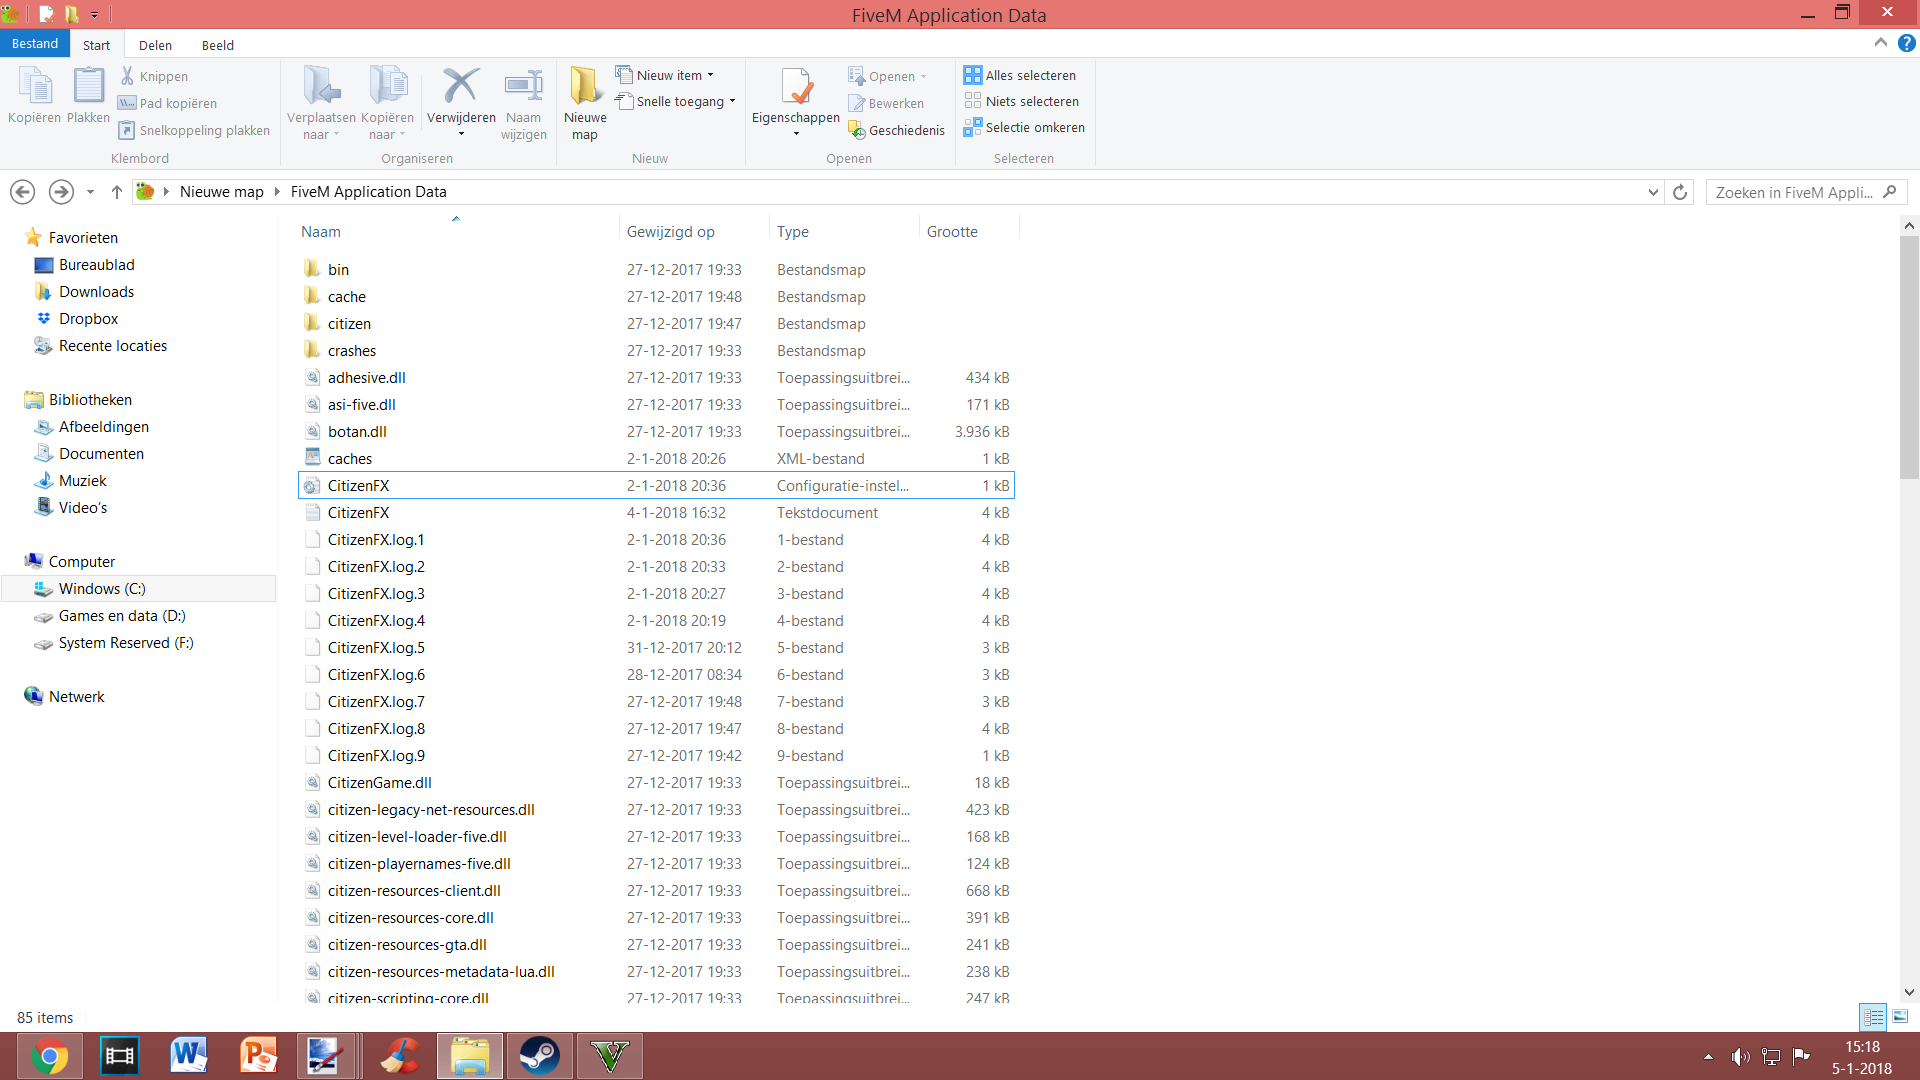Viewport: 1920px width, 1080px height.
Task: Click the vertical scrollbar down arrow
Action: (x=1909, y=992)
